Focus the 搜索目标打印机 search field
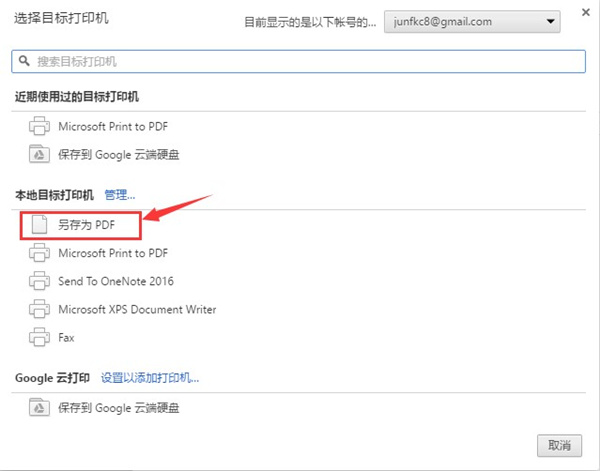This screenshot has height=471, width=600. click(x=298, y=61)
